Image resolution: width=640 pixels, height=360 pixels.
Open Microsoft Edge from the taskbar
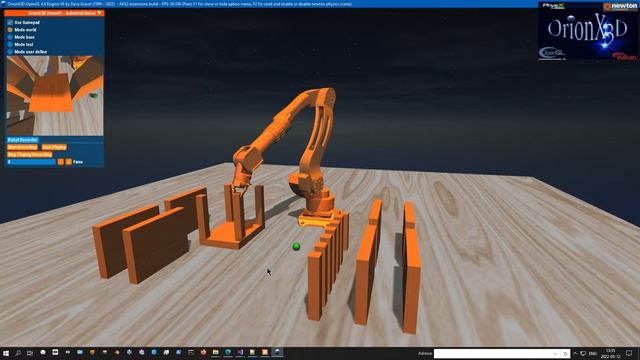coord(228,353)
